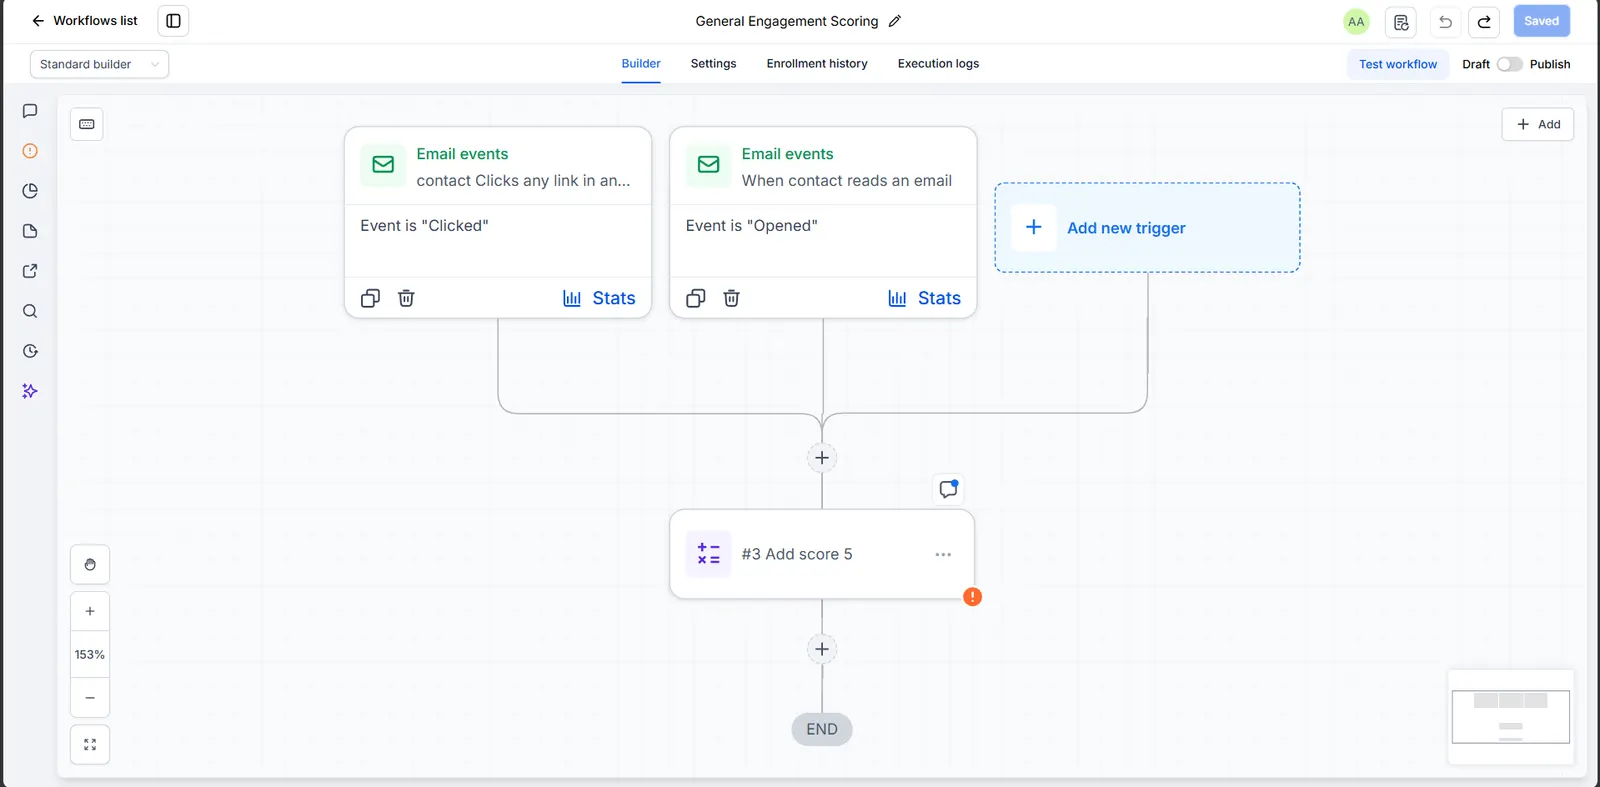Open the history clock icon in the sidebar
Screen dimensions: 1600x787
click(30, 351)
